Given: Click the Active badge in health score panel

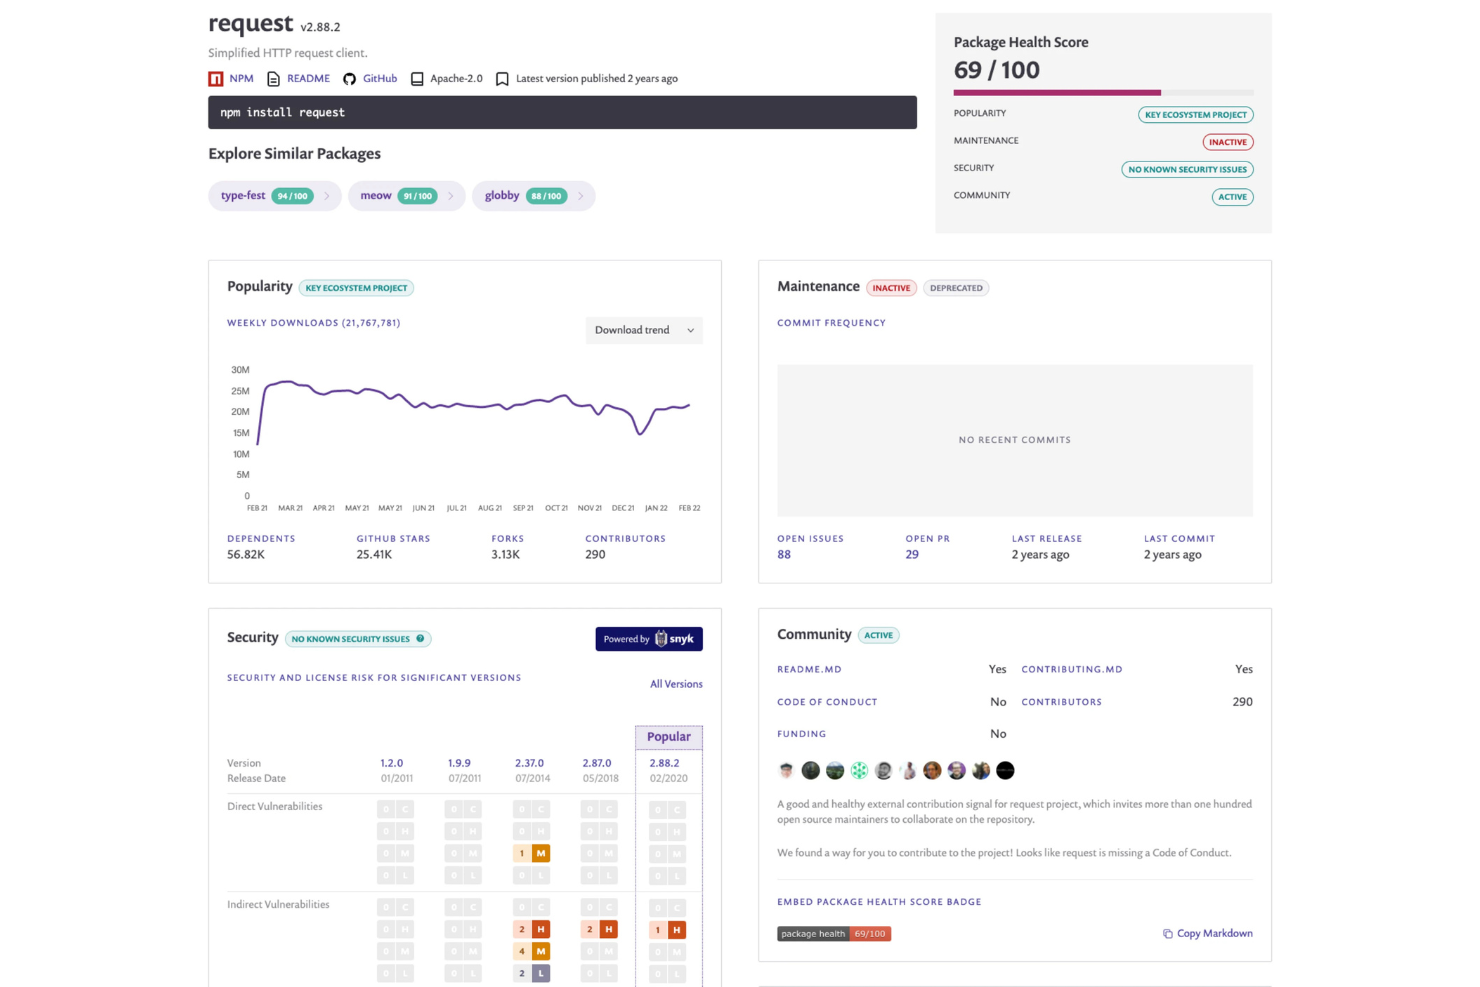Looking at the screenshot, I should (1233, 197).
